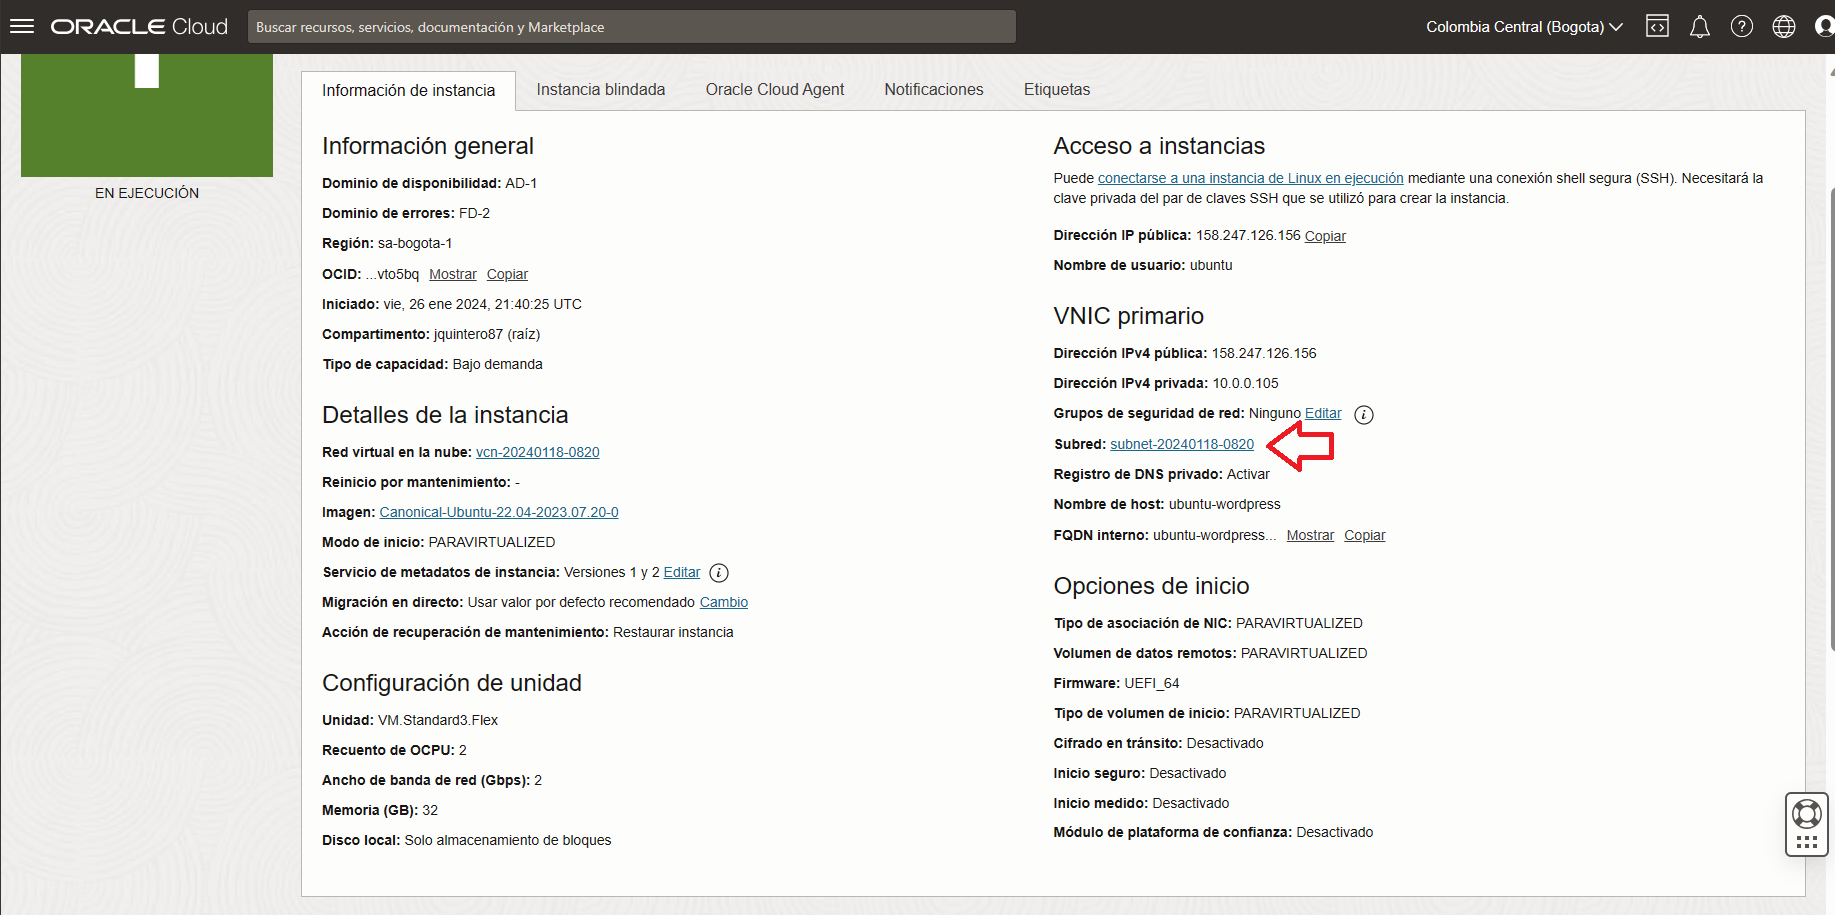This screenshot has width=1835, height=915.
Task: Open the Canonical-Ubuntu-22.04 image link
Action: (x=499, y=512)
